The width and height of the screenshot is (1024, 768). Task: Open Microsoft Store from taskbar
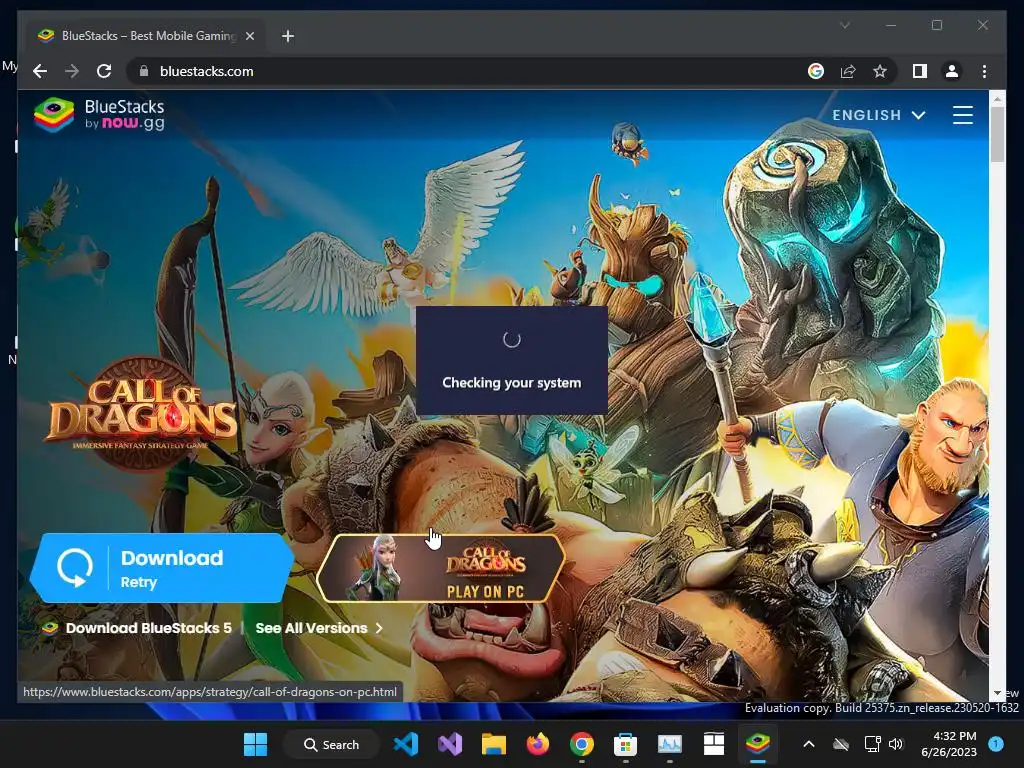point(626,744)
